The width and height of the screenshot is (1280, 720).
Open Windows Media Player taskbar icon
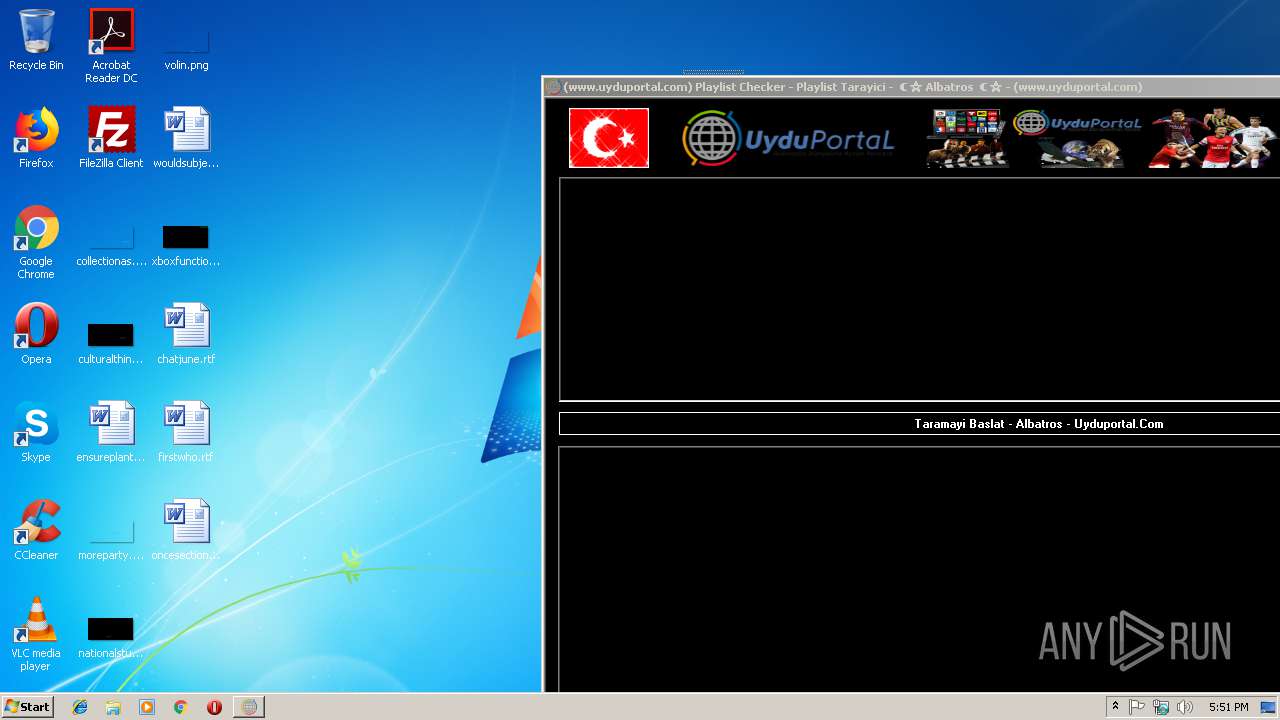(147, 707)
